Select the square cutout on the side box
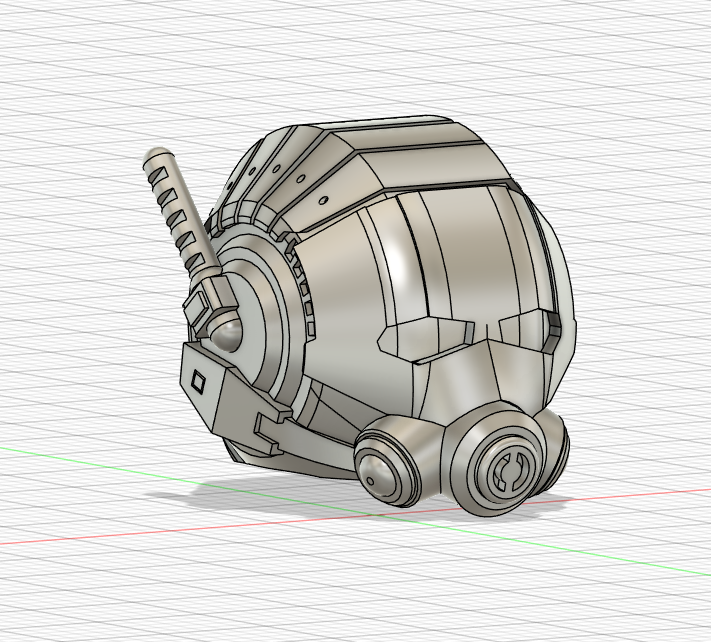Image resolution: width=711 pixels, height=642 pixels. (198, 382)
